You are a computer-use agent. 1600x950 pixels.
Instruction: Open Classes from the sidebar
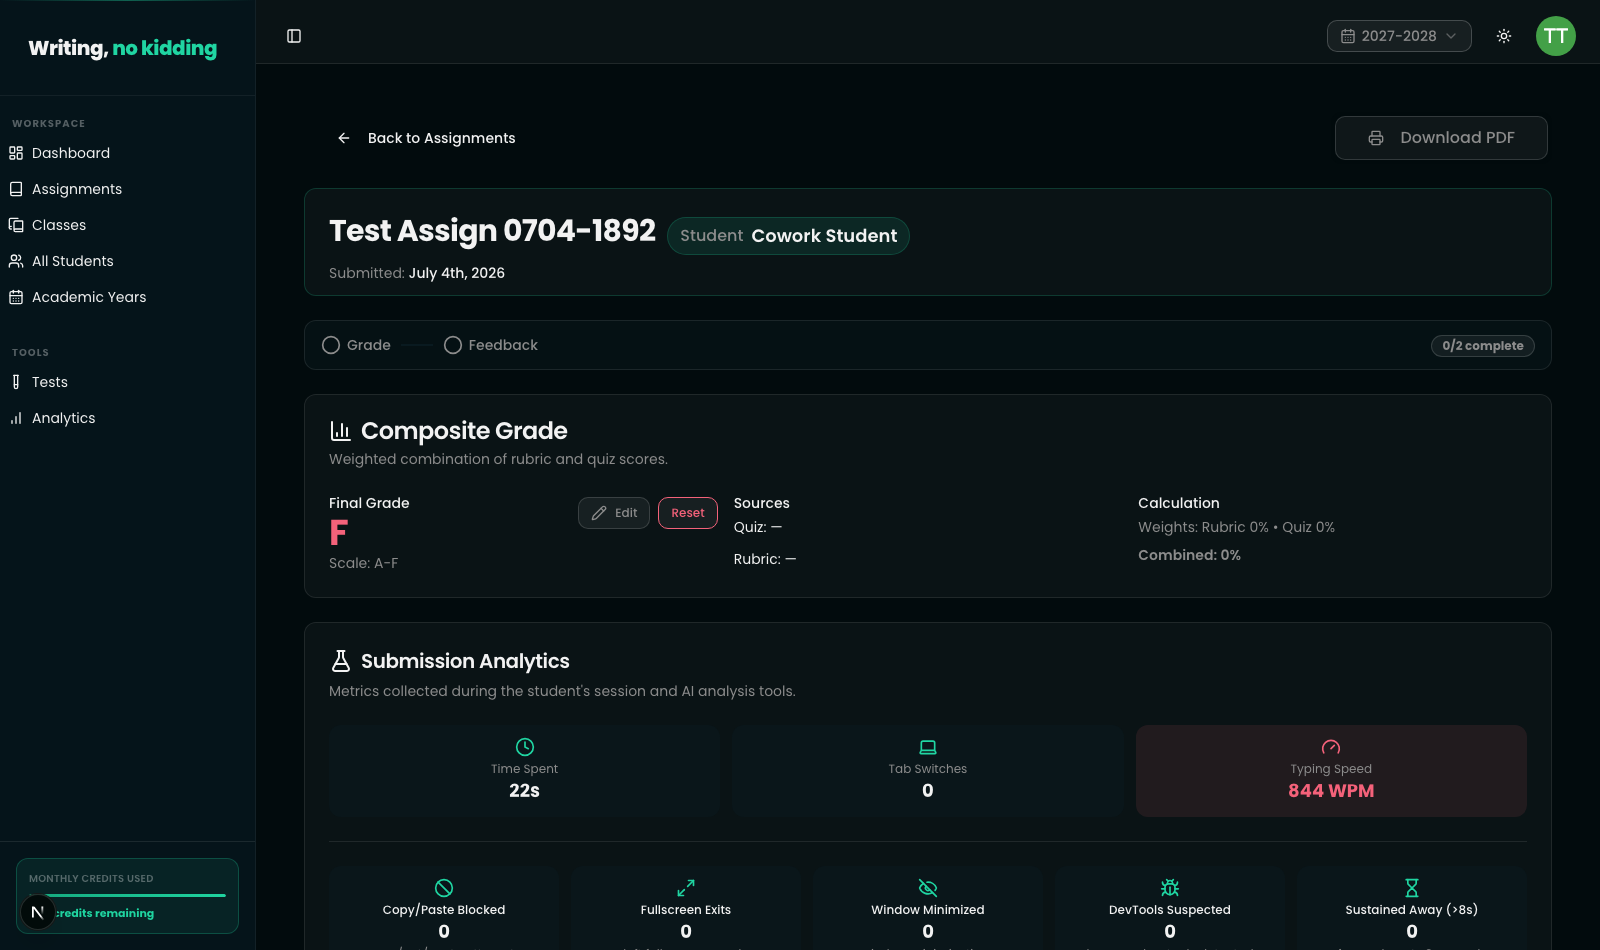127,225
